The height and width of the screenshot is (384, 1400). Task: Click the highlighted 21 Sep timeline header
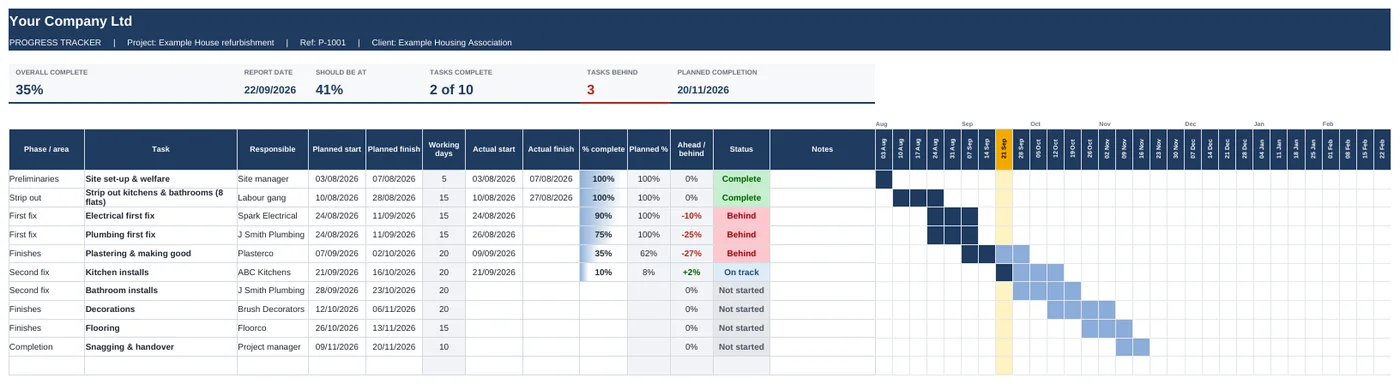click(x=1004, y=149)
